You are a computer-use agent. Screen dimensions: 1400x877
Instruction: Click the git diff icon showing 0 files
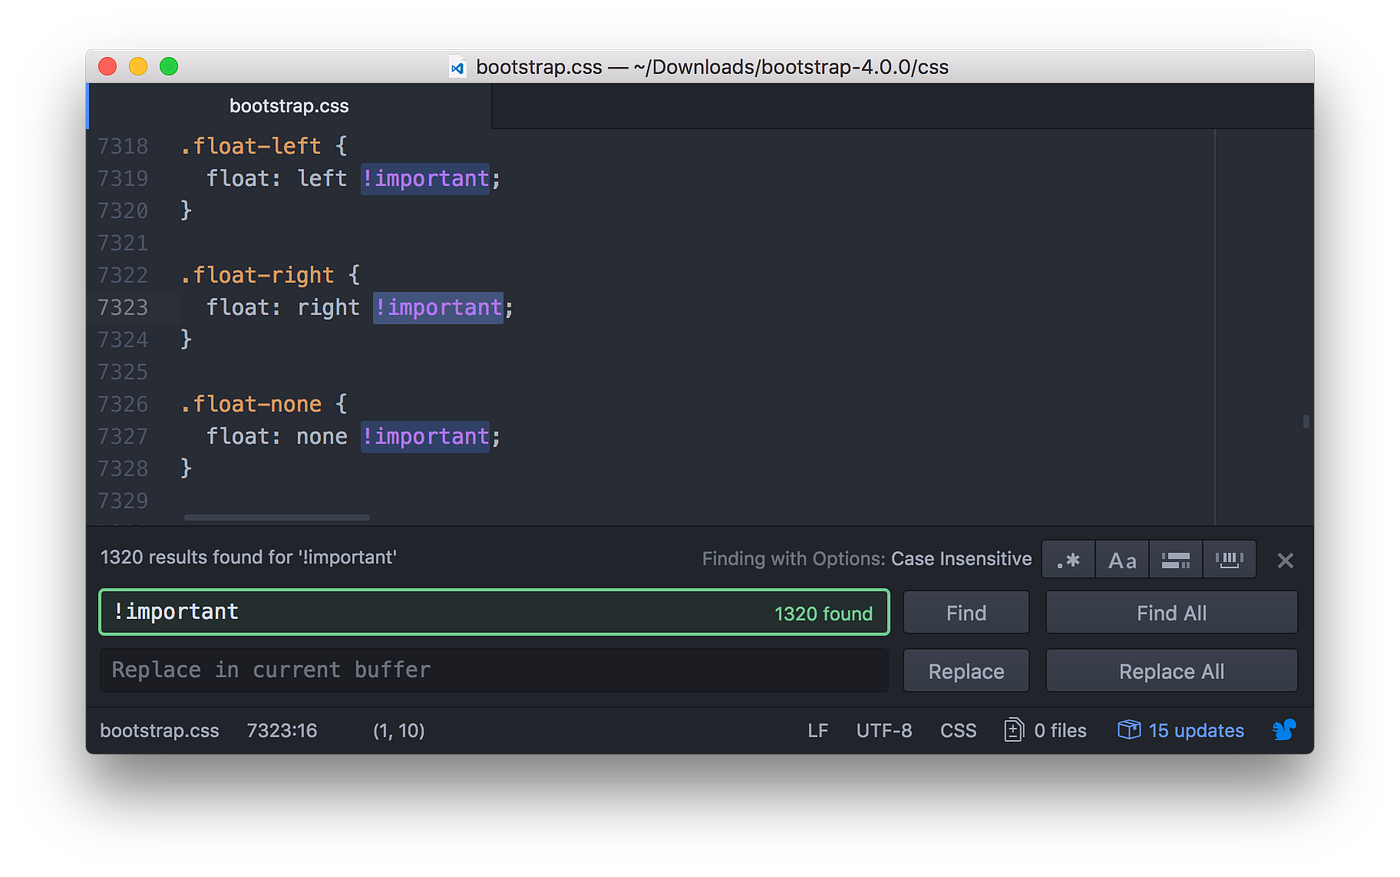1044,730
